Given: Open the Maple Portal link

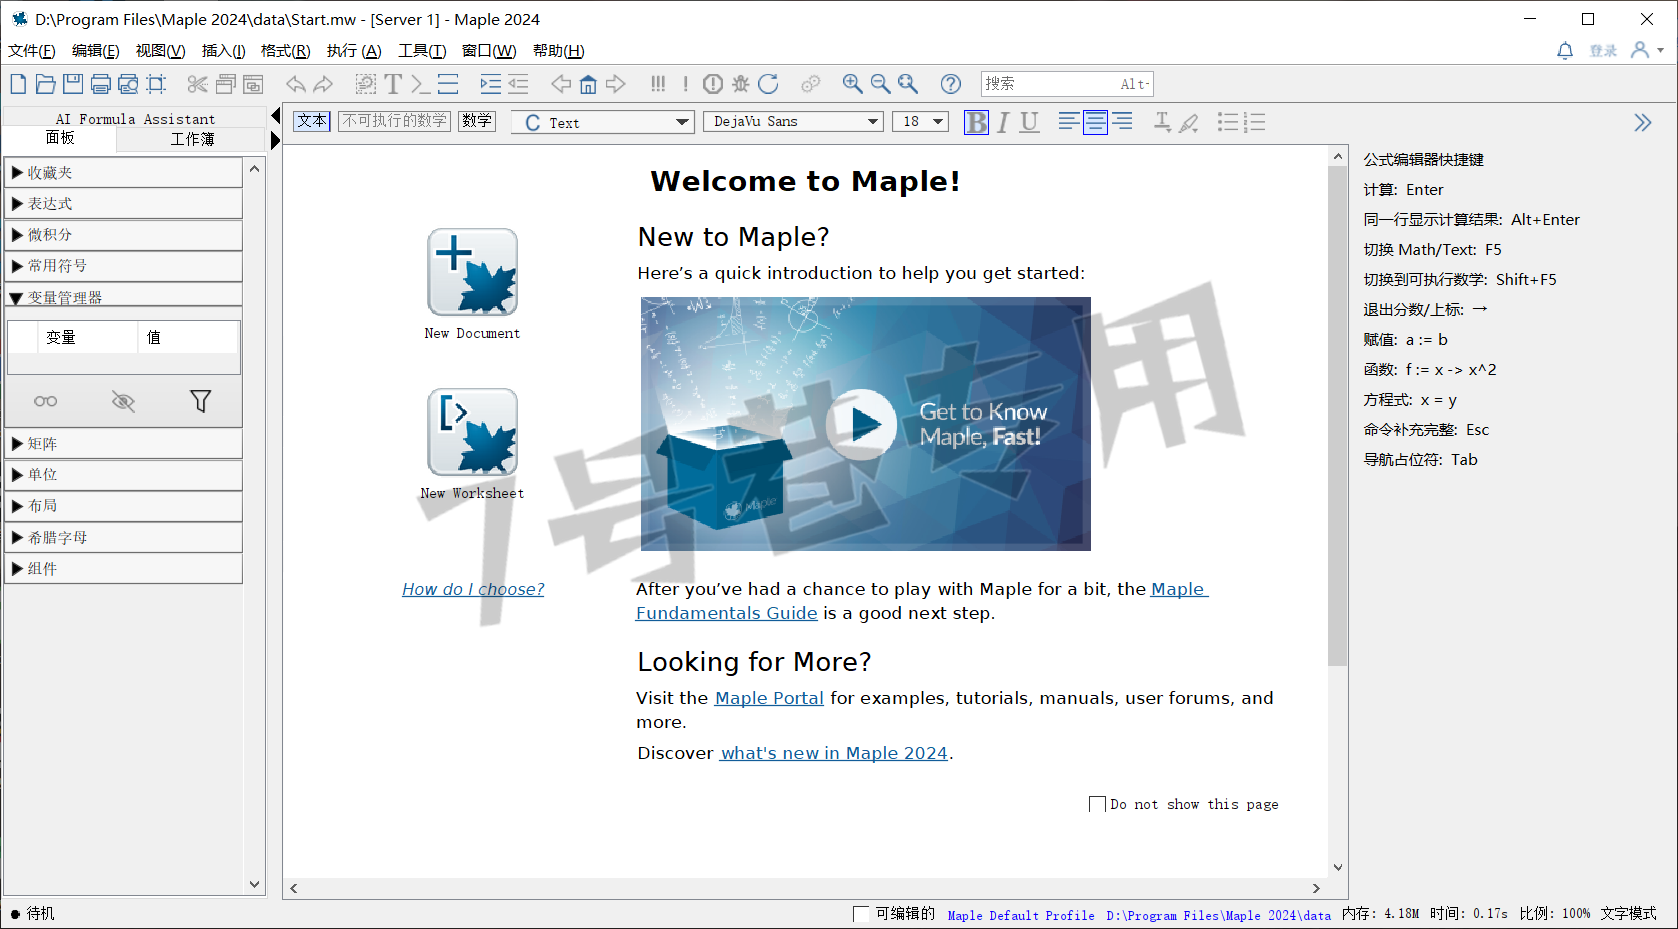Looking at the screenshot, I should (x=769, y=698).
